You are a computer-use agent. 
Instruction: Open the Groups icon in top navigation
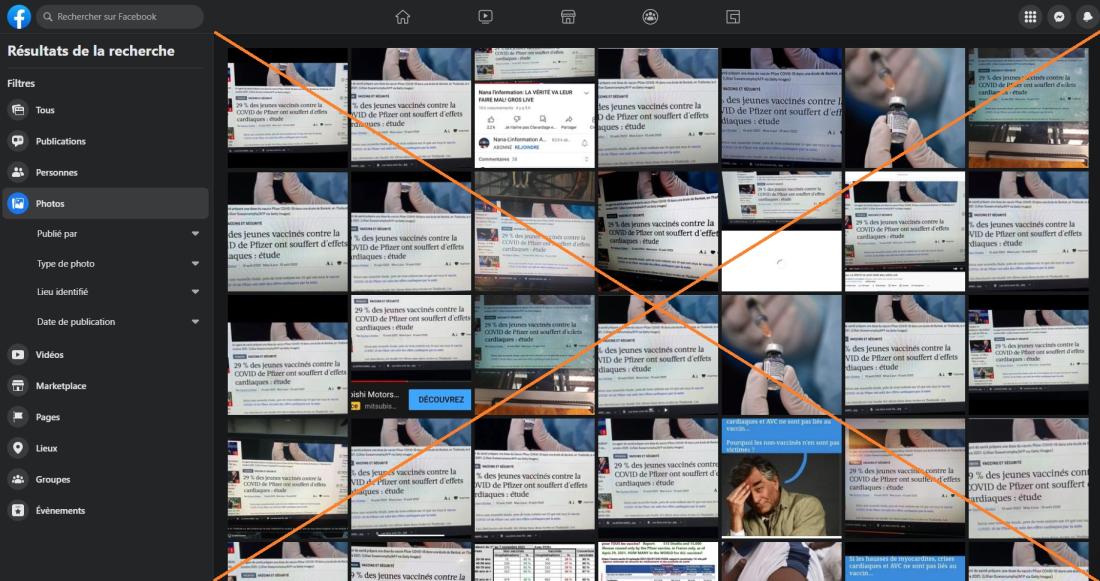(x=650, y=17)
